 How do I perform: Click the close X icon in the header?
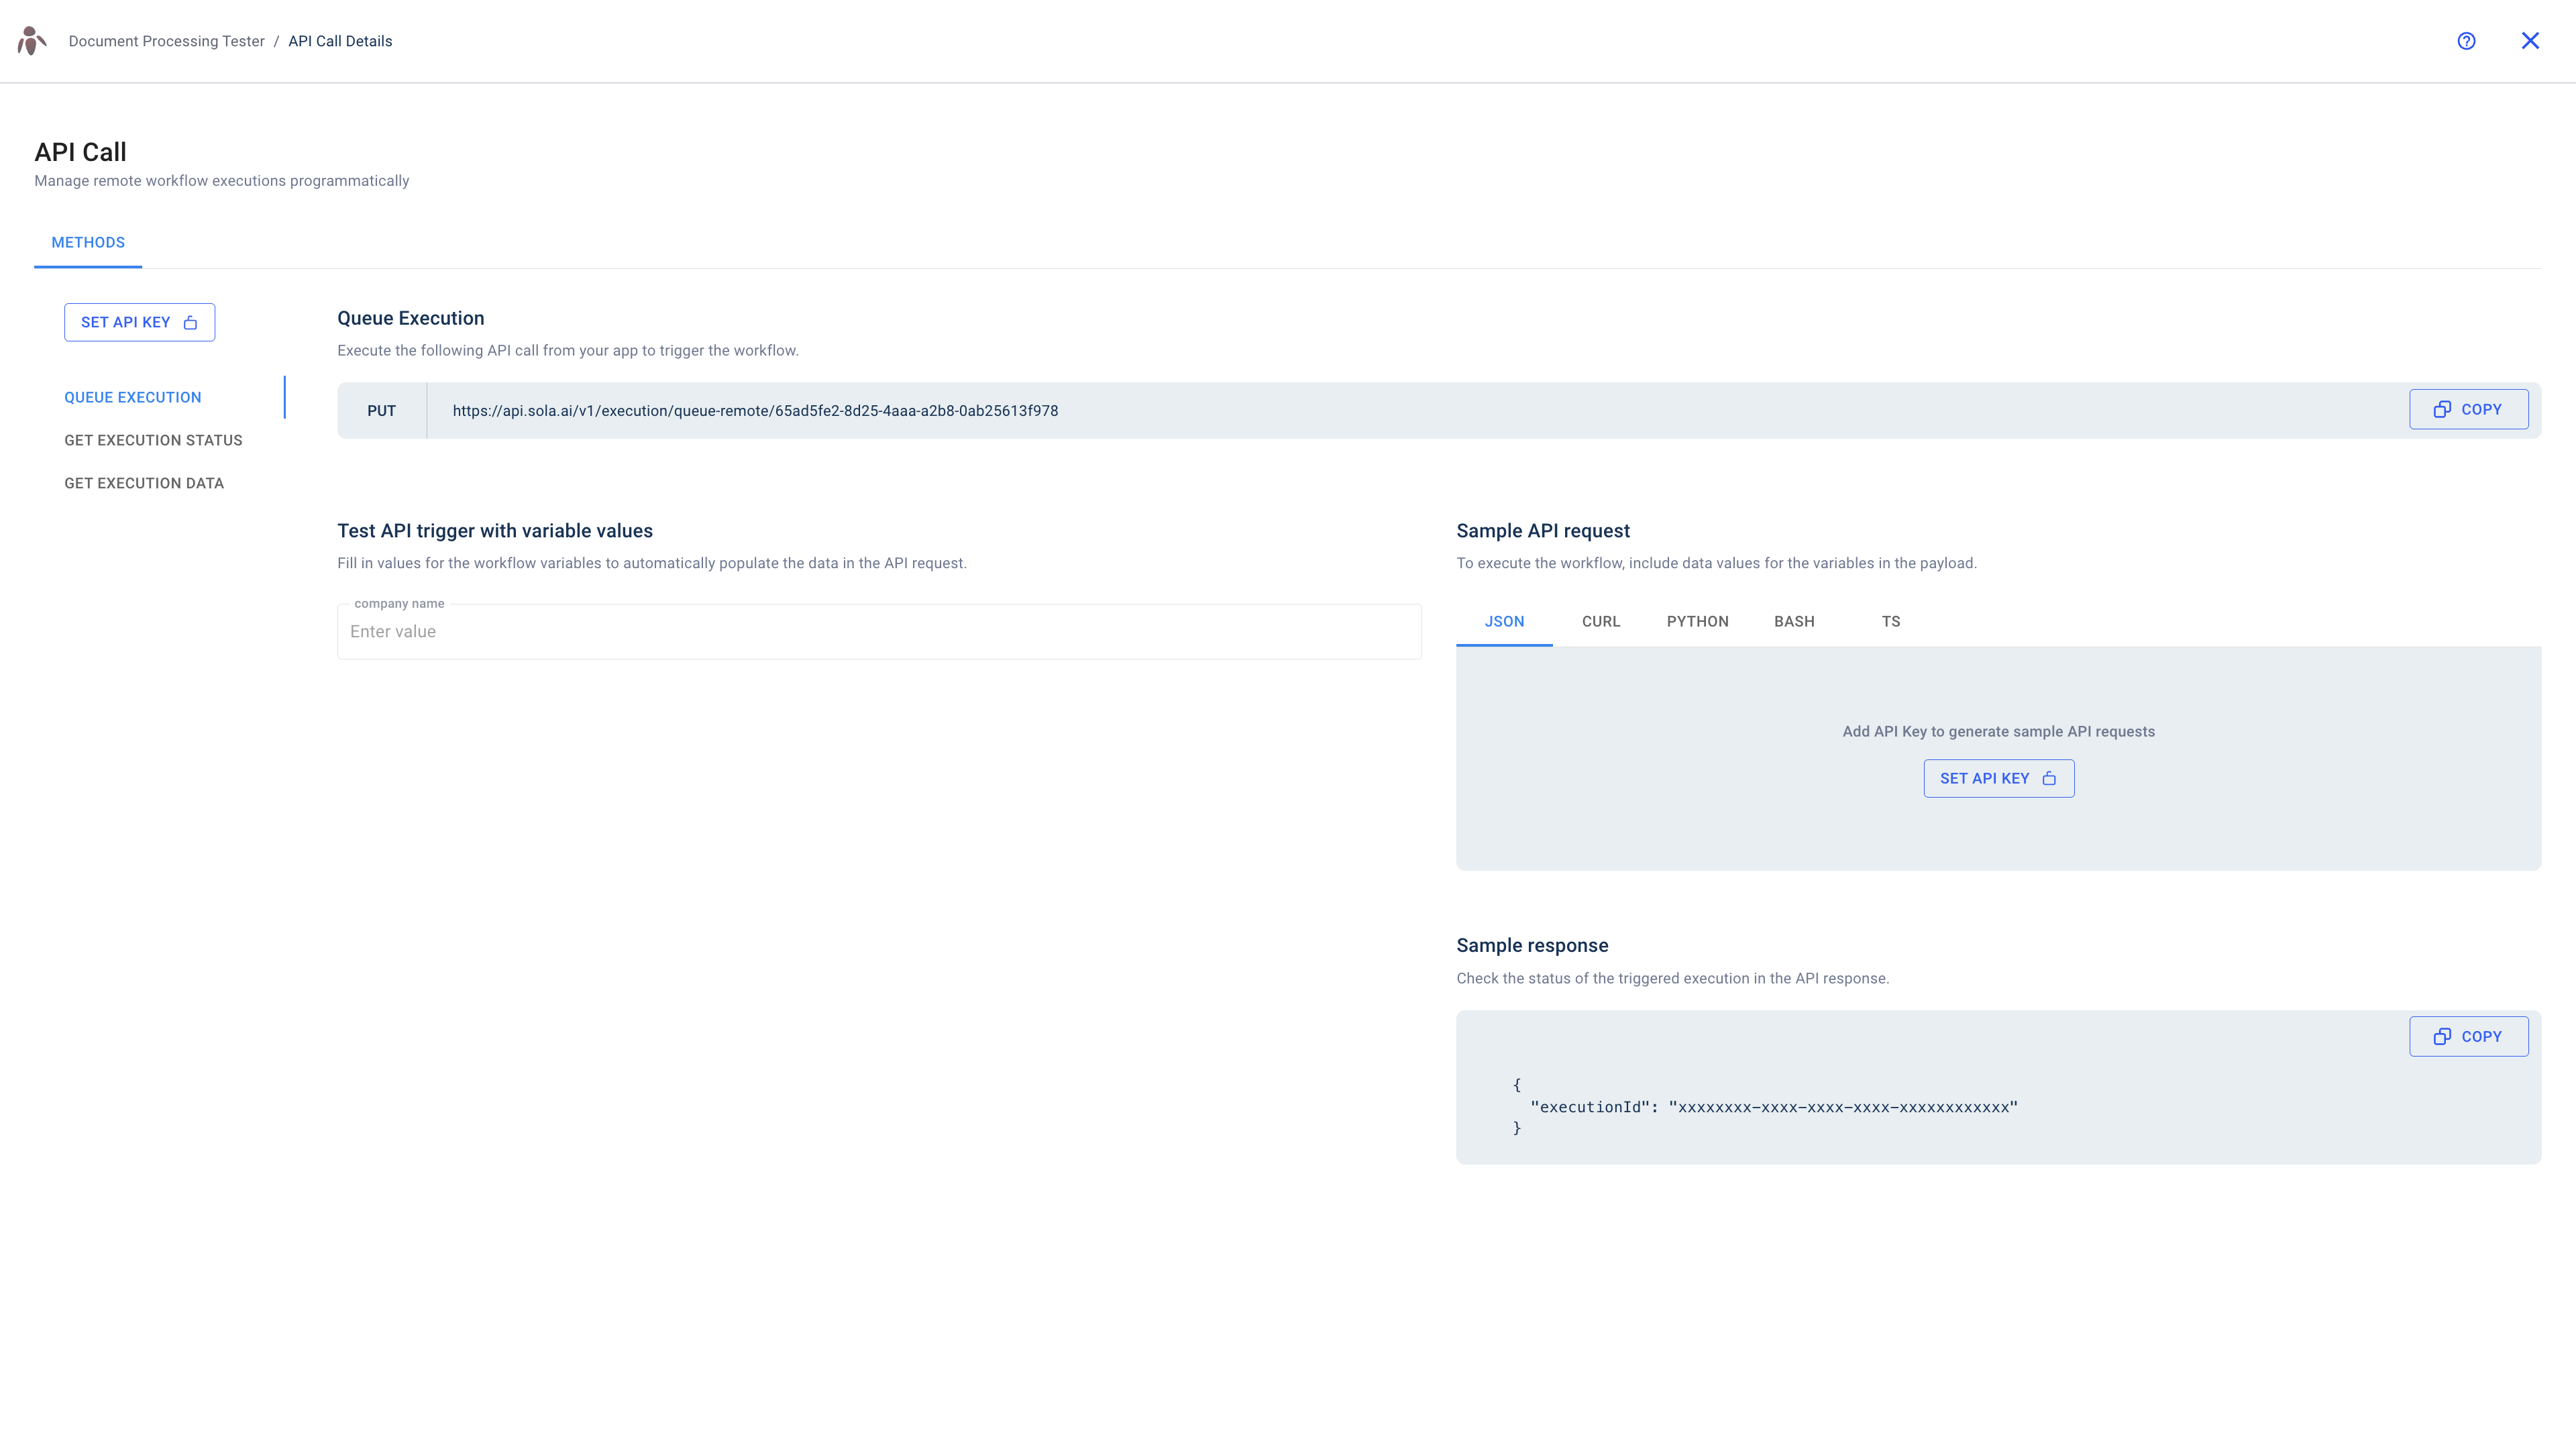(2531, 41)
